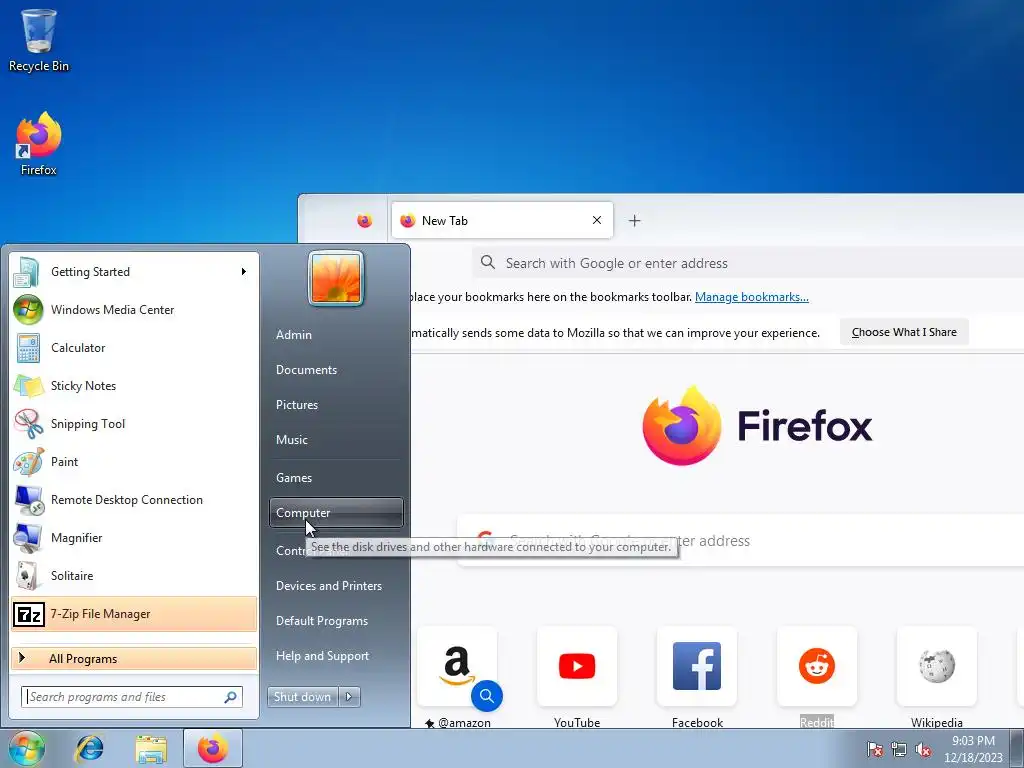Open Facebook shortcut tile
The image size is (1024, 768).
[x=697, y=666]
